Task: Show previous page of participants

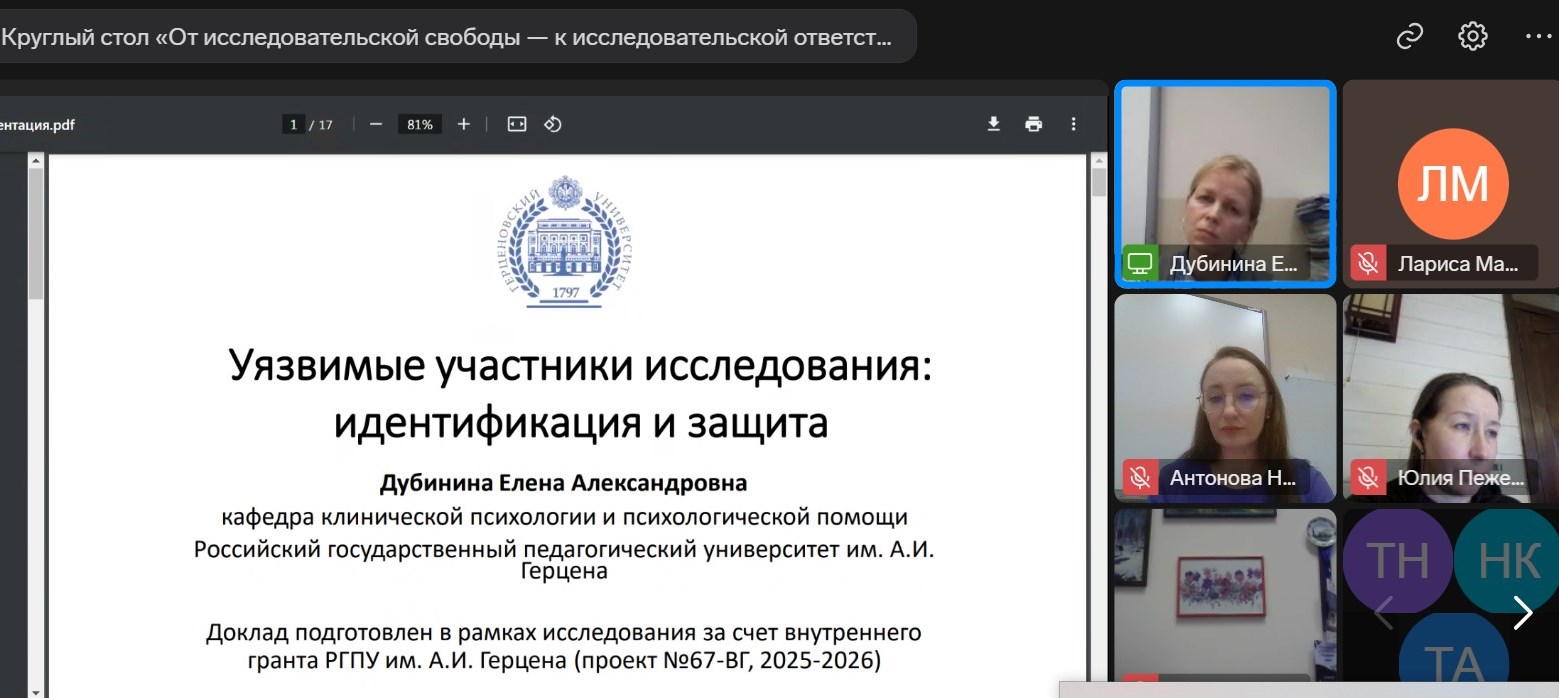Action: click(x=1383, y=612)
